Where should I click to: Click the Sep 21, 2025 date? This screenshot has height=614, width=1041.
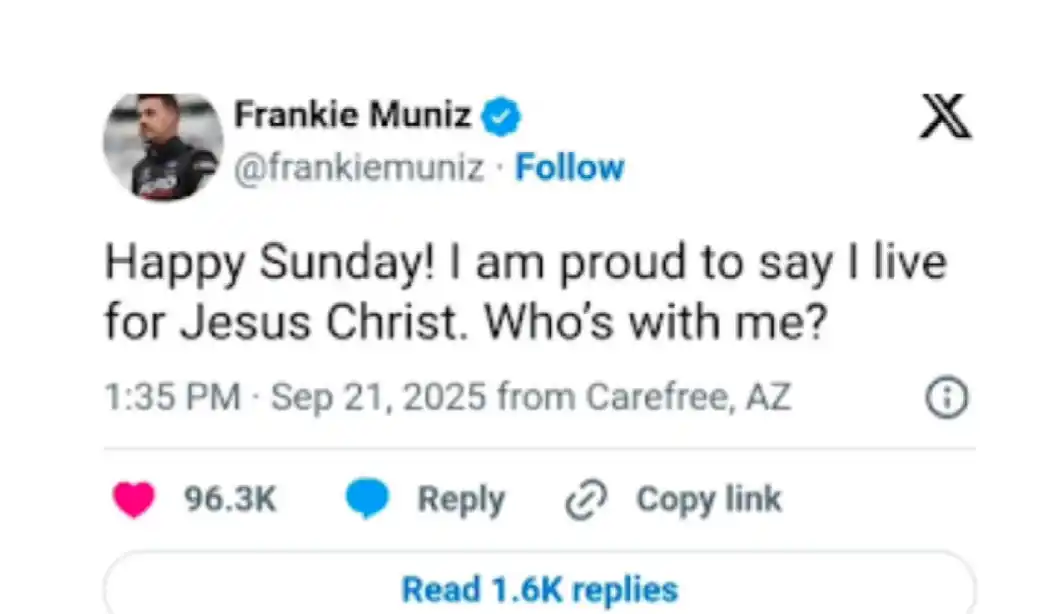coord(378,398)
